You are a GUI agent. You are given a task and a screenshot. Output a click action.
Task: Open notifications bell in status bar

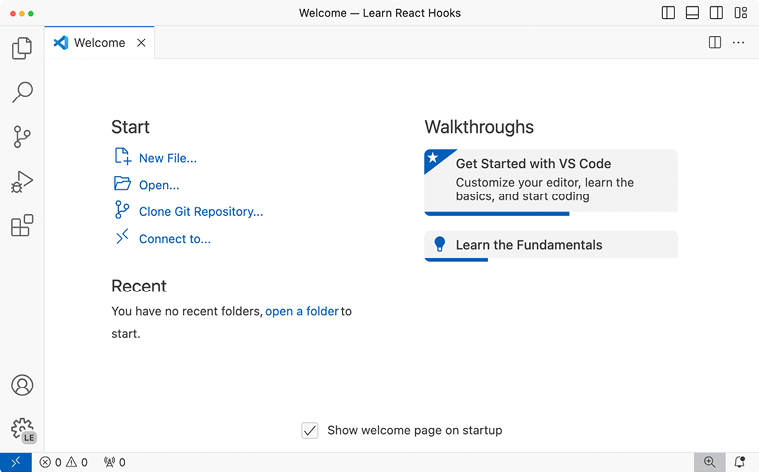(x=740, y=462)
